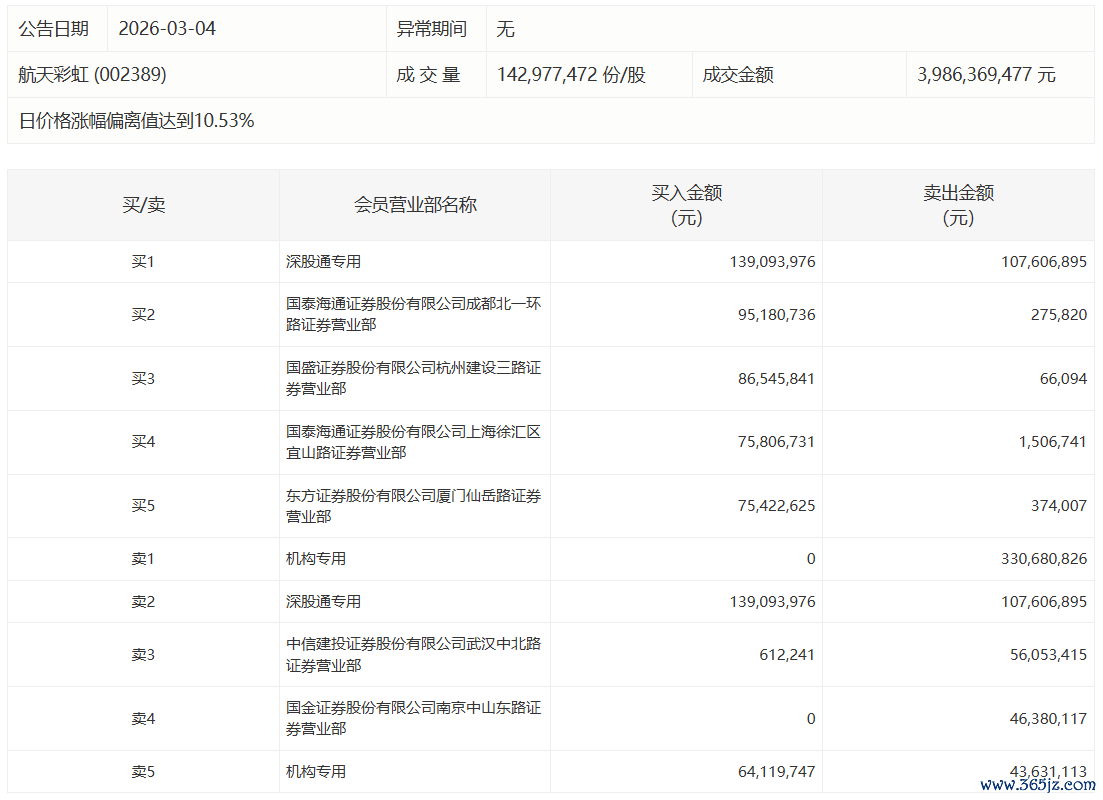Click the 无 abnormal period value
This screenshot has width=1103, height=800.
505,29
